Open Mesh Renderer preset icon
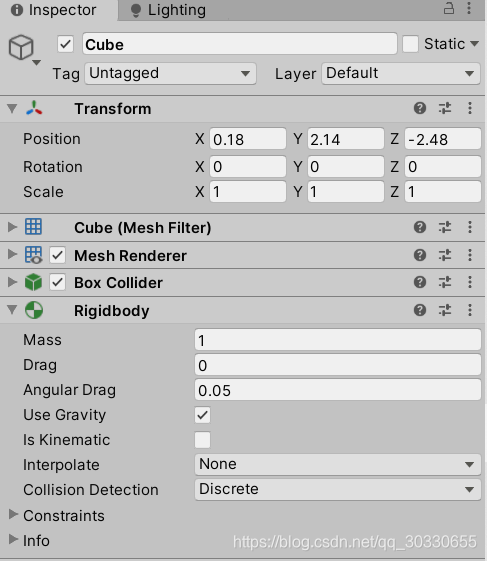The width and height of the screenshot is (487, 561). [445, 255]
